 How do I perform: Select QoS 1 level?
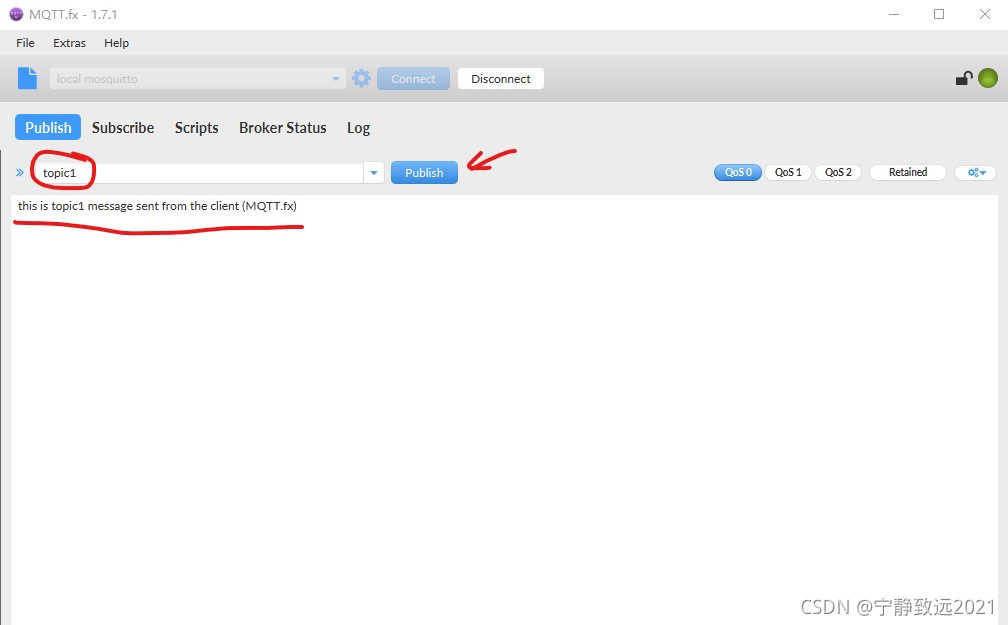coord(788,172)
